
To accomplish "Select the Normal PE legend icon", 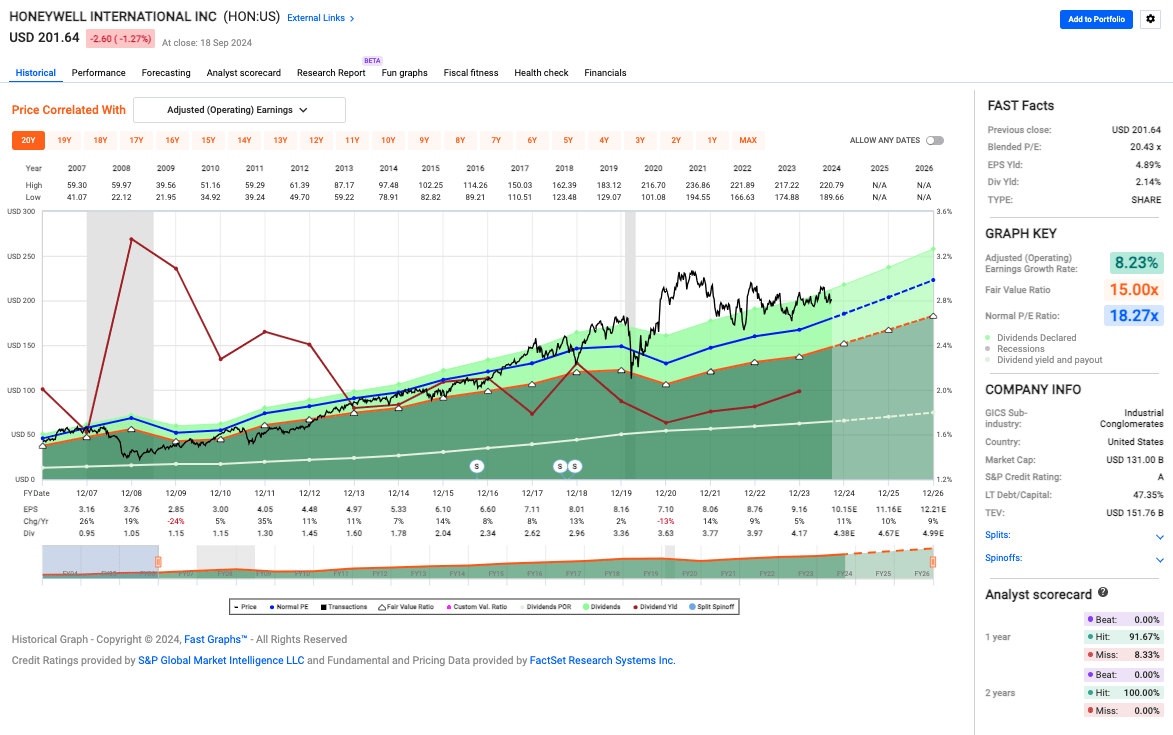I will point(271,606).
